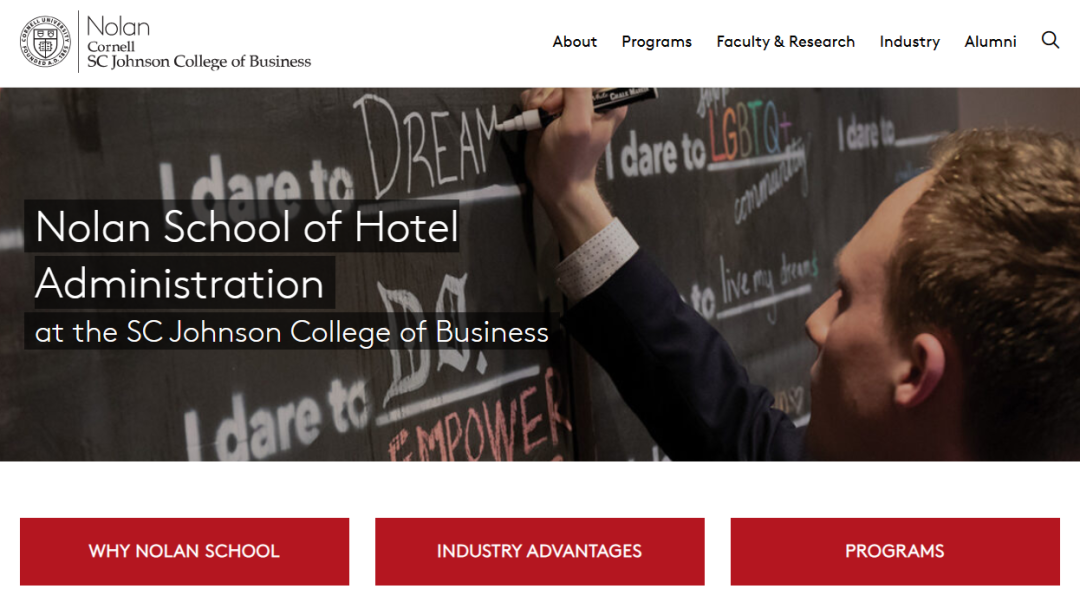Go to the Alumni menu item
The height and width of the screenshot is (602, 1080).
990,41
